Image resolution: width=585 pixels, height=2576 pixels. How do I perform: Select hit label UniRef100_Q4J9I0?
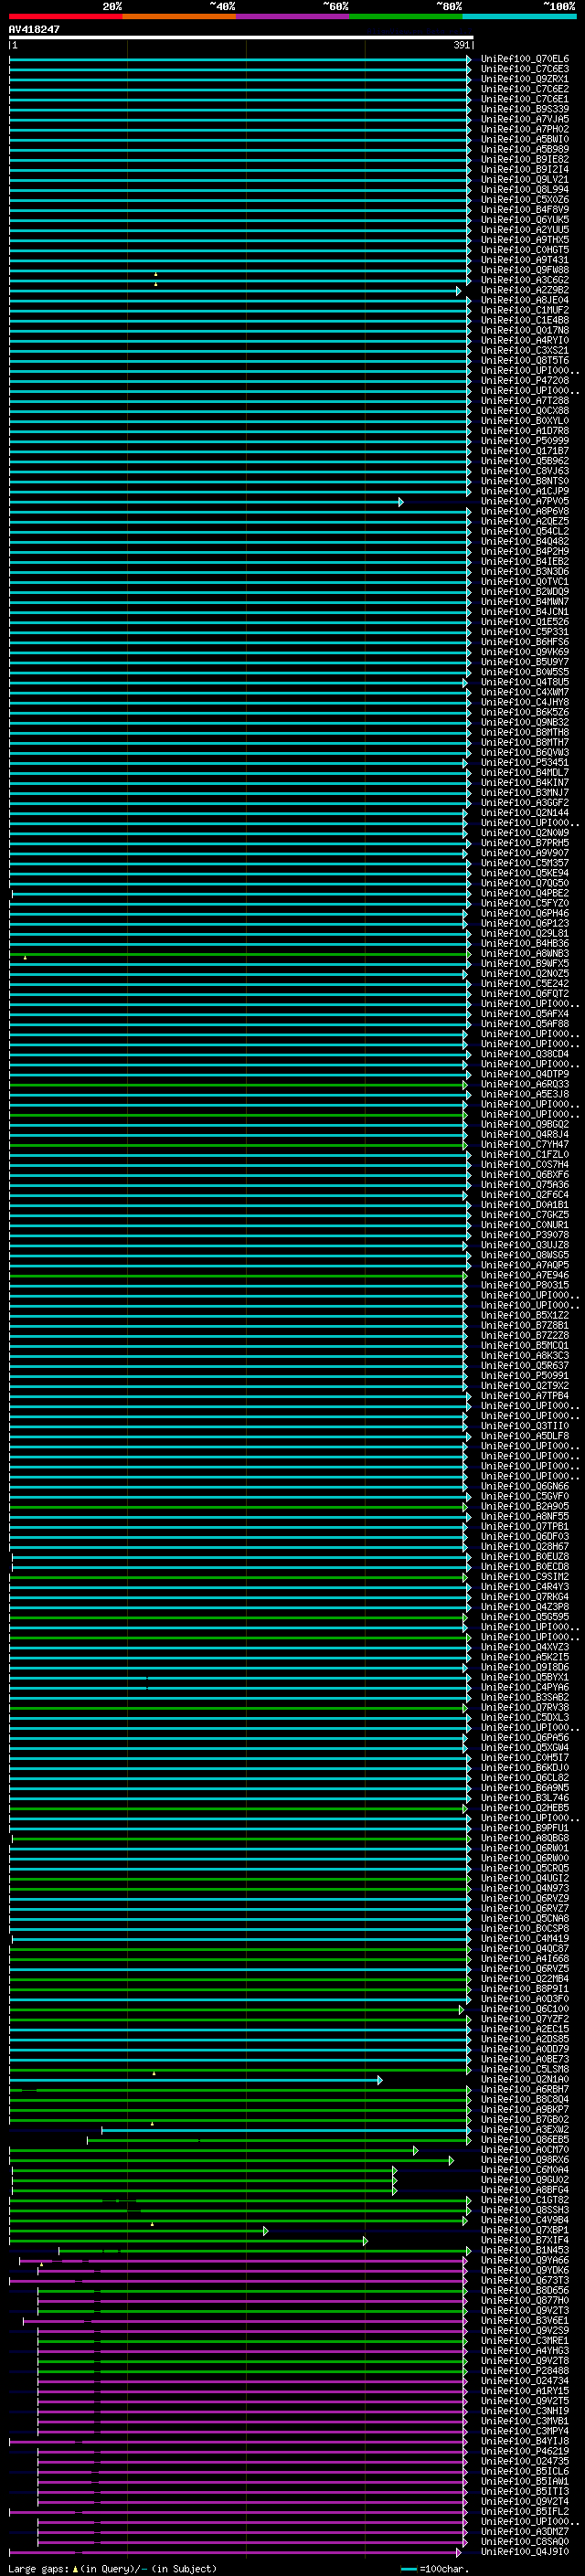tap(525, 2552)
